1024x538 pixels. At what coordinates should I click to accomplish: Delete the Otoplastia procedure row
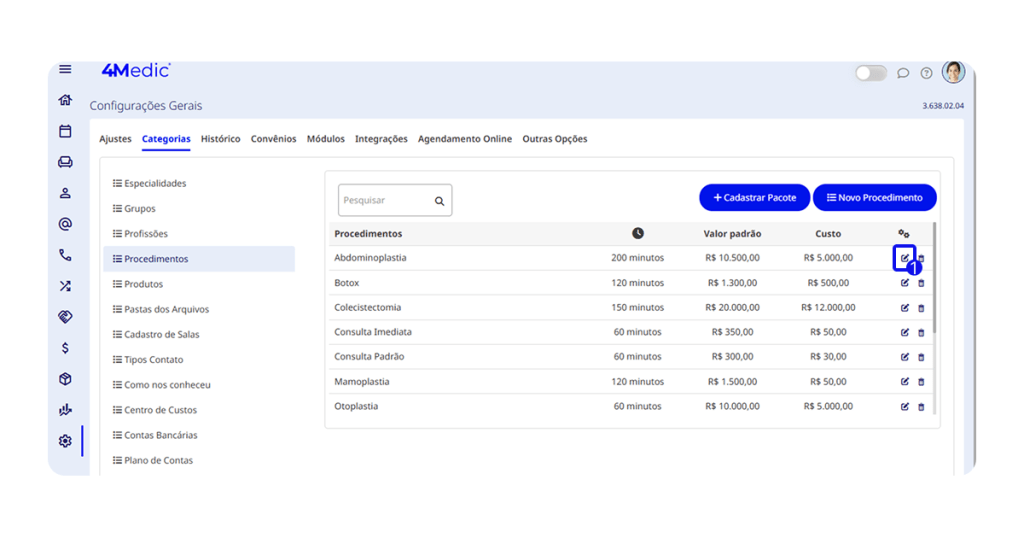click(x=921, y=407)
